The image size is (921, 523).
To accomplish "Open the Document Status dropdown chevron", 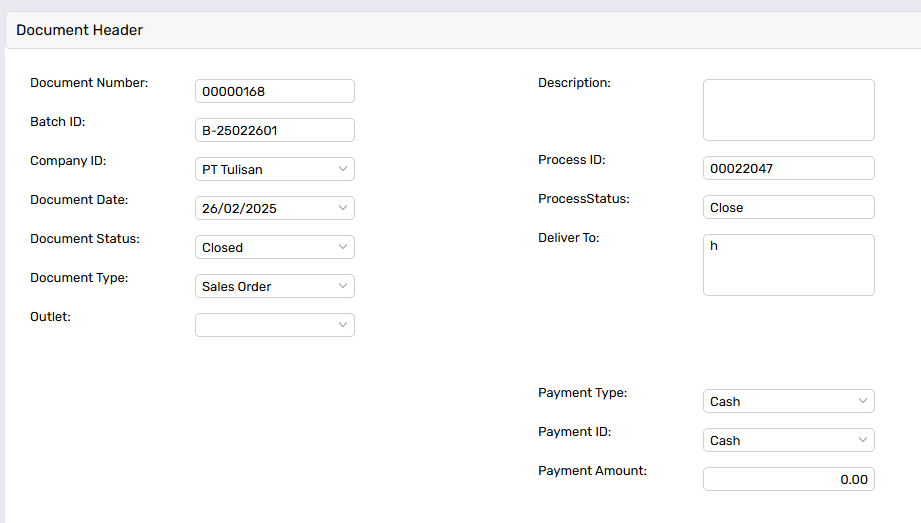I will tap(343, 247).
